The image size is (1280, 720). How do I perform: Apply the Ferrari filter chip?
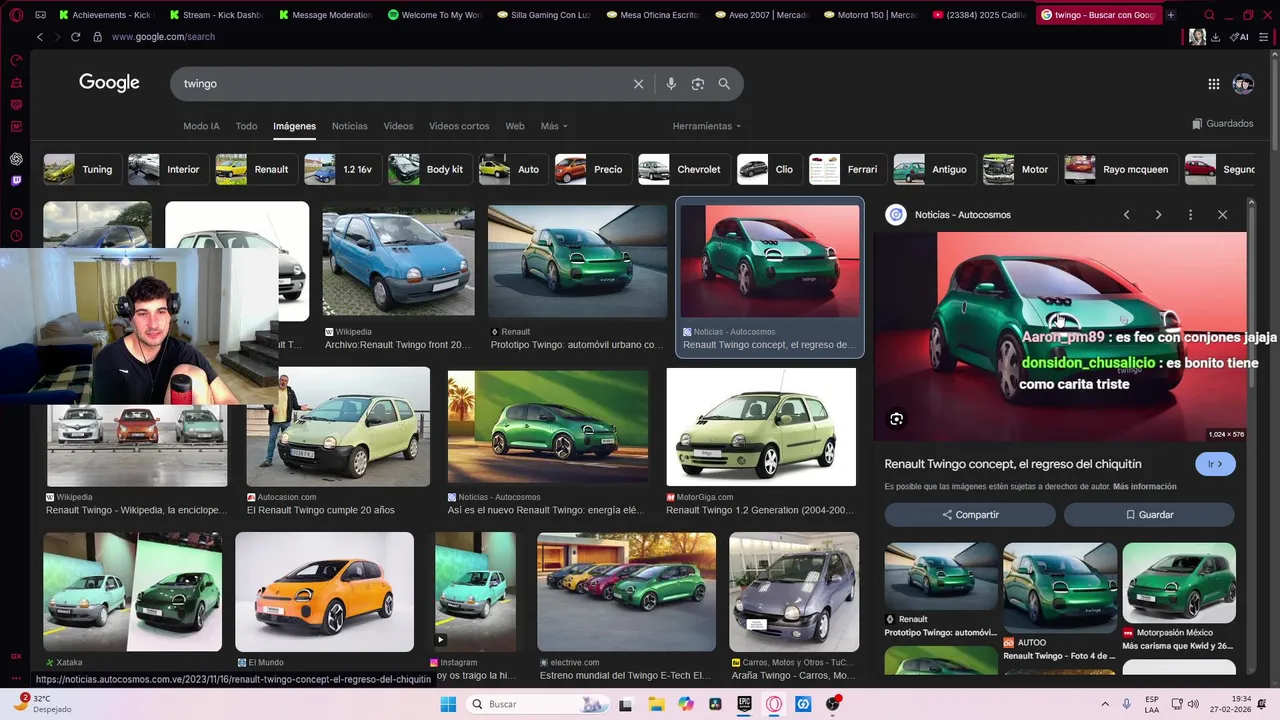(848, 170)
